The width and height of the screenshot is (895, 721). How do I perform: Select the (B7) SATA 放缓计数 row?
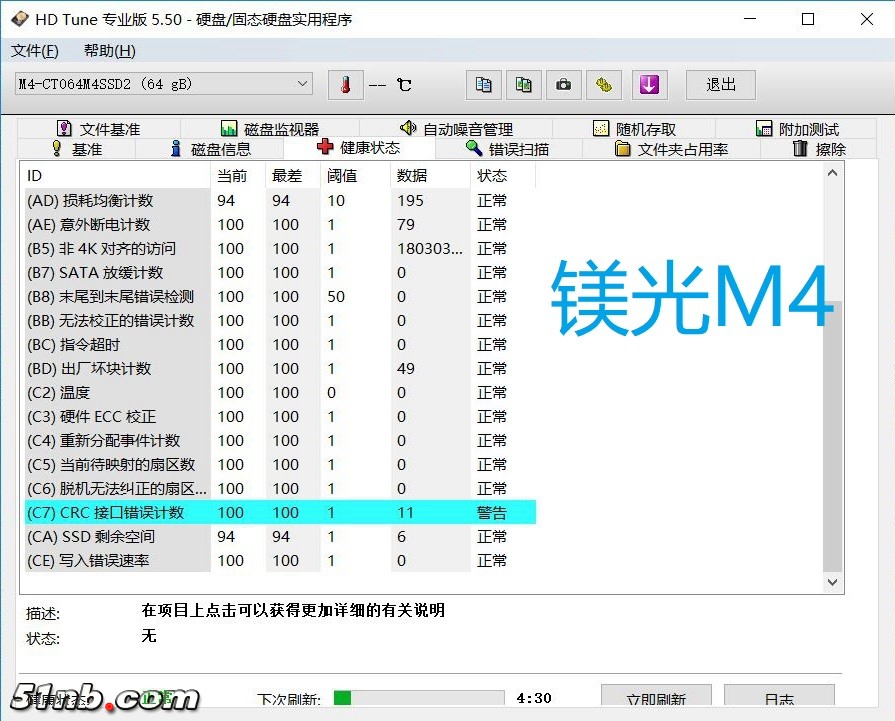click(280, 272)
